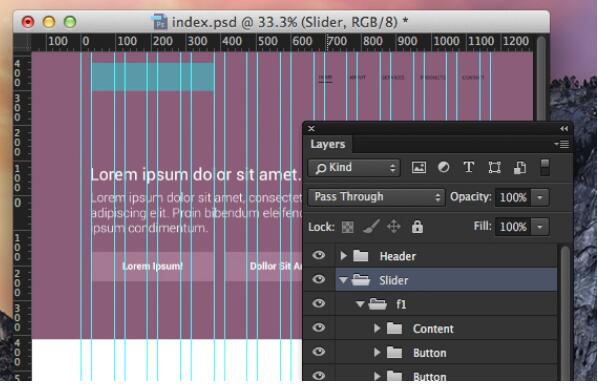Lock position move icon
The width and height of the screenshot is (598, 388).
394,227
